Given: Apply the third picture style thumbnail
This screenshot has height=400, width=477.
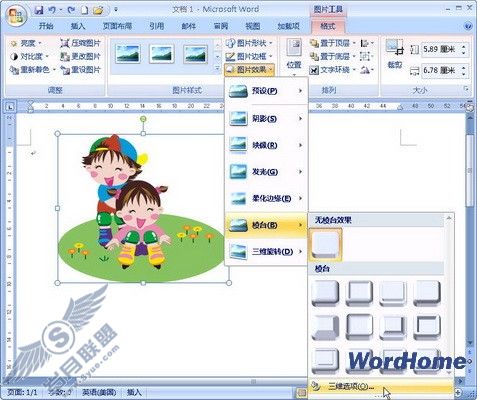Looking at the screenshot, I should [196, 54].
